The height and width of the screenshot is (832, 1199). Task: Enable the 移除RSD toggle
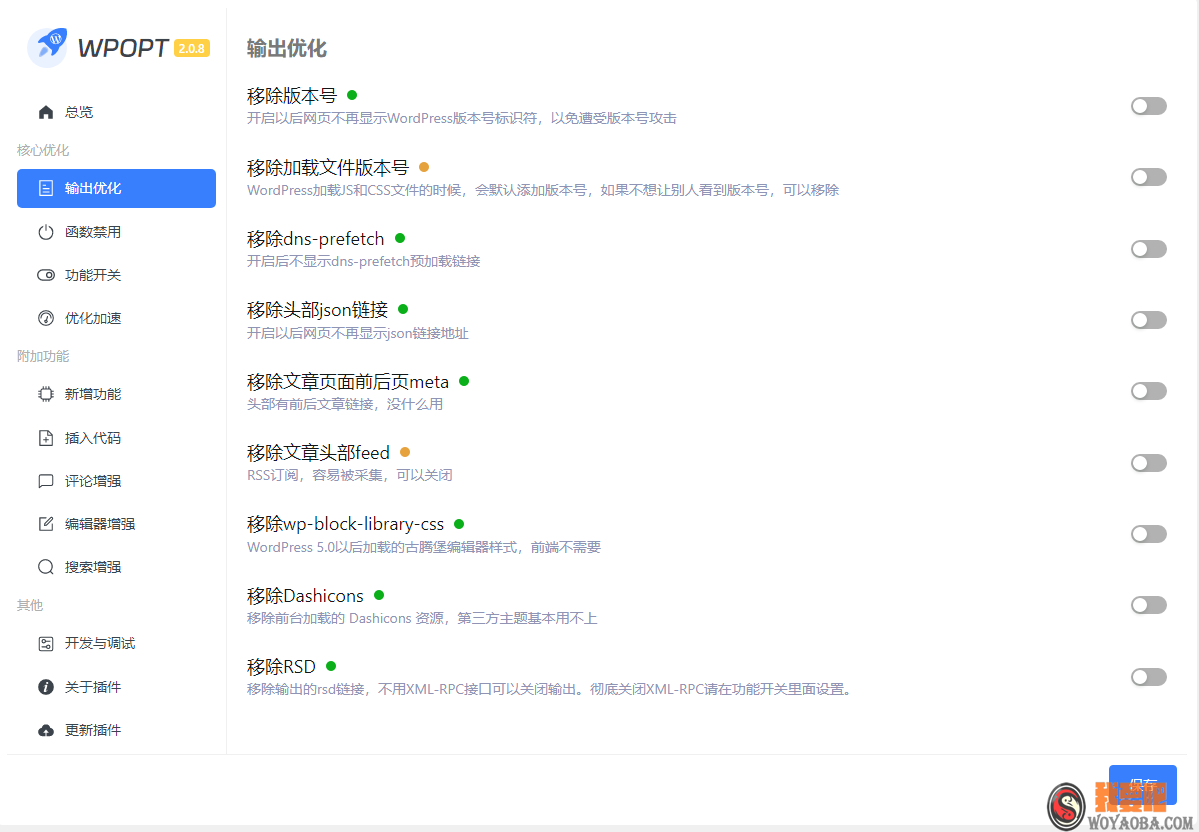pos(1148,676)
